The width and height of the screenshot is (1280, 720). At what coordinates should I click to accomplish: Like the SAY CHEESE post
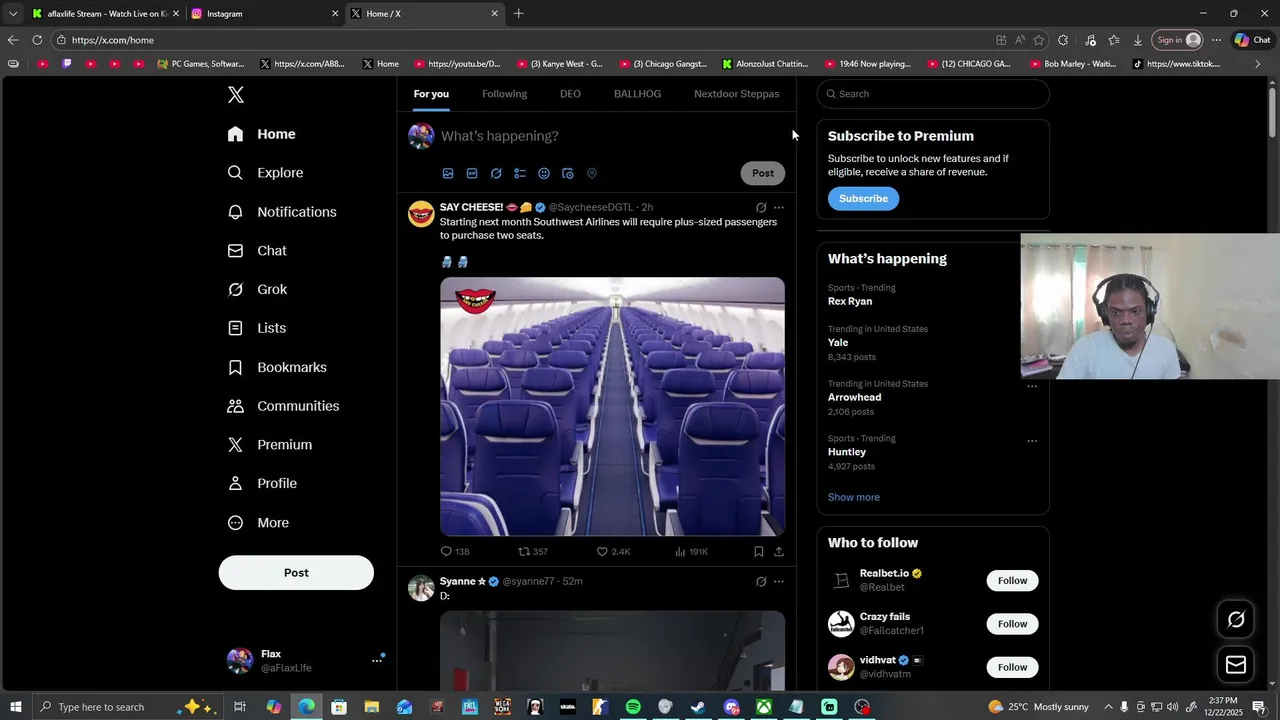pos(613,552)
